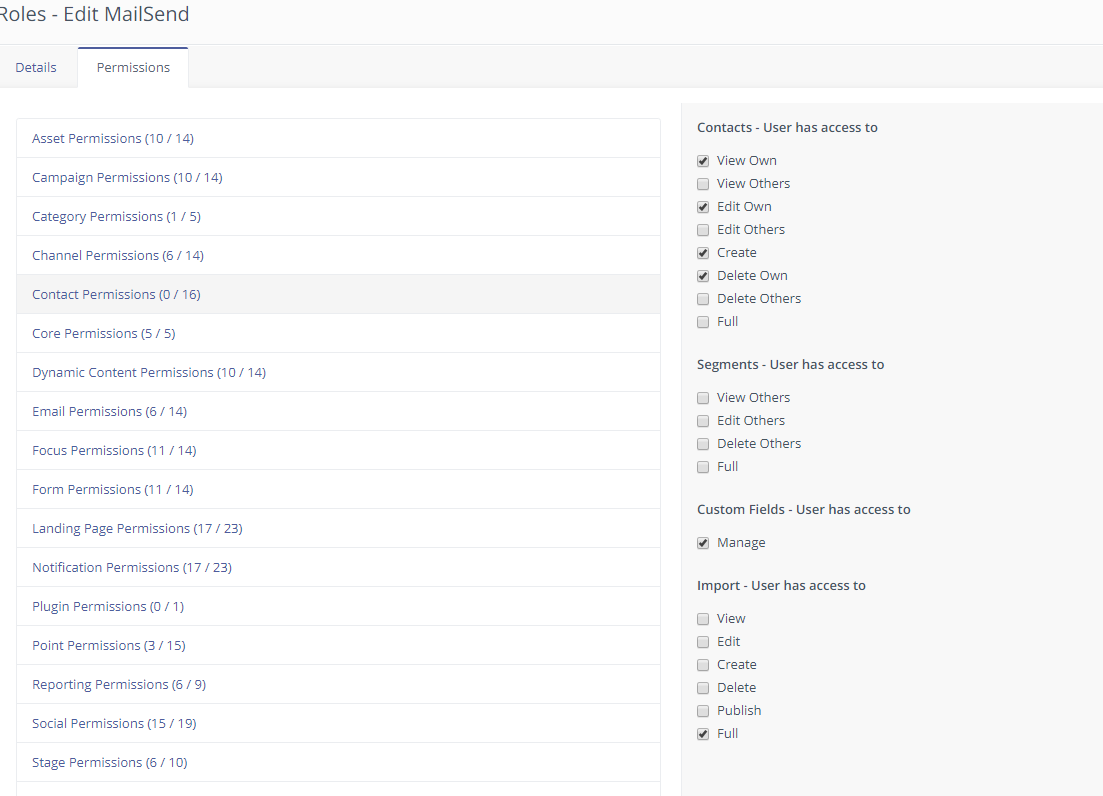Open Social Permissions settings

point(113,723)
